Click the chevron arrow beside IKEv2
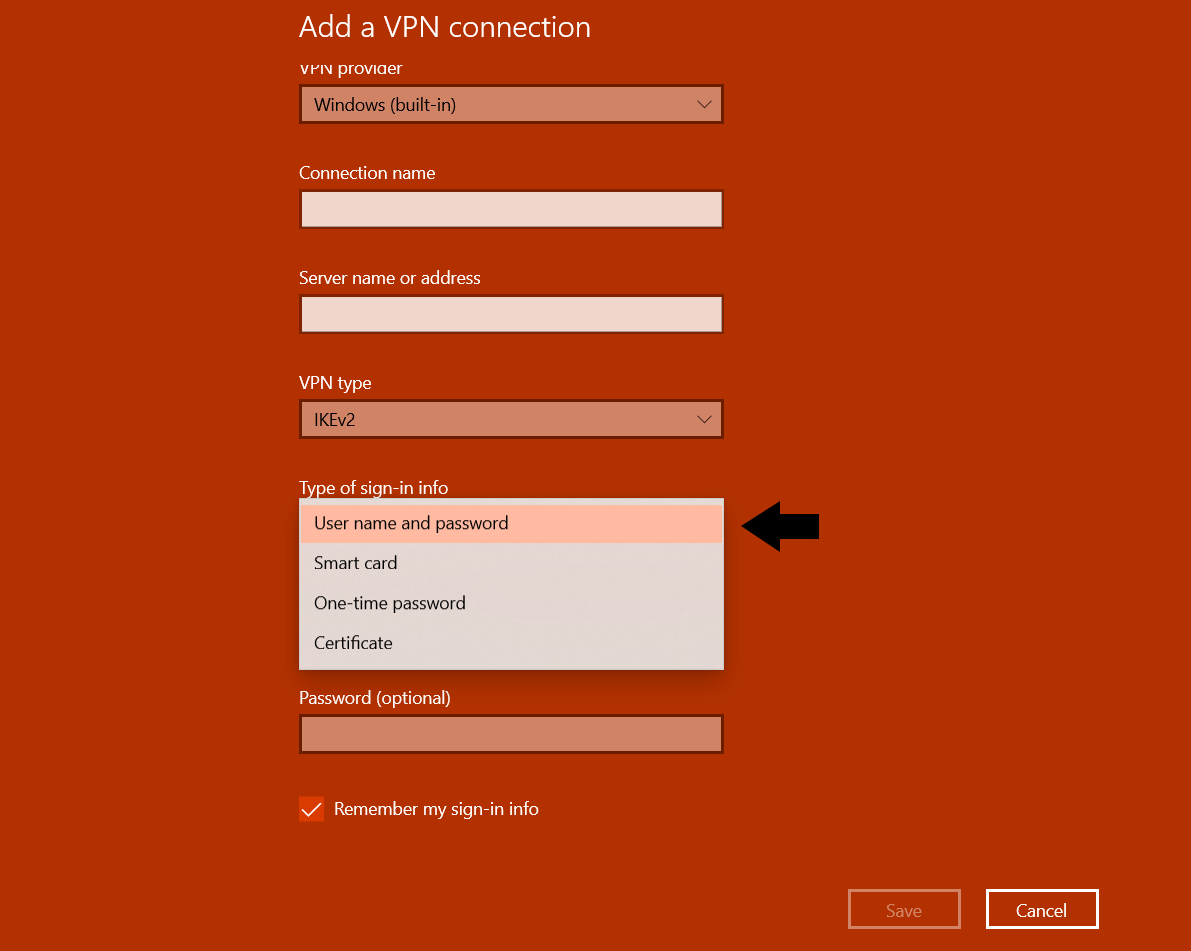Viewport: 1191px width, 951px height. [704, 420]
